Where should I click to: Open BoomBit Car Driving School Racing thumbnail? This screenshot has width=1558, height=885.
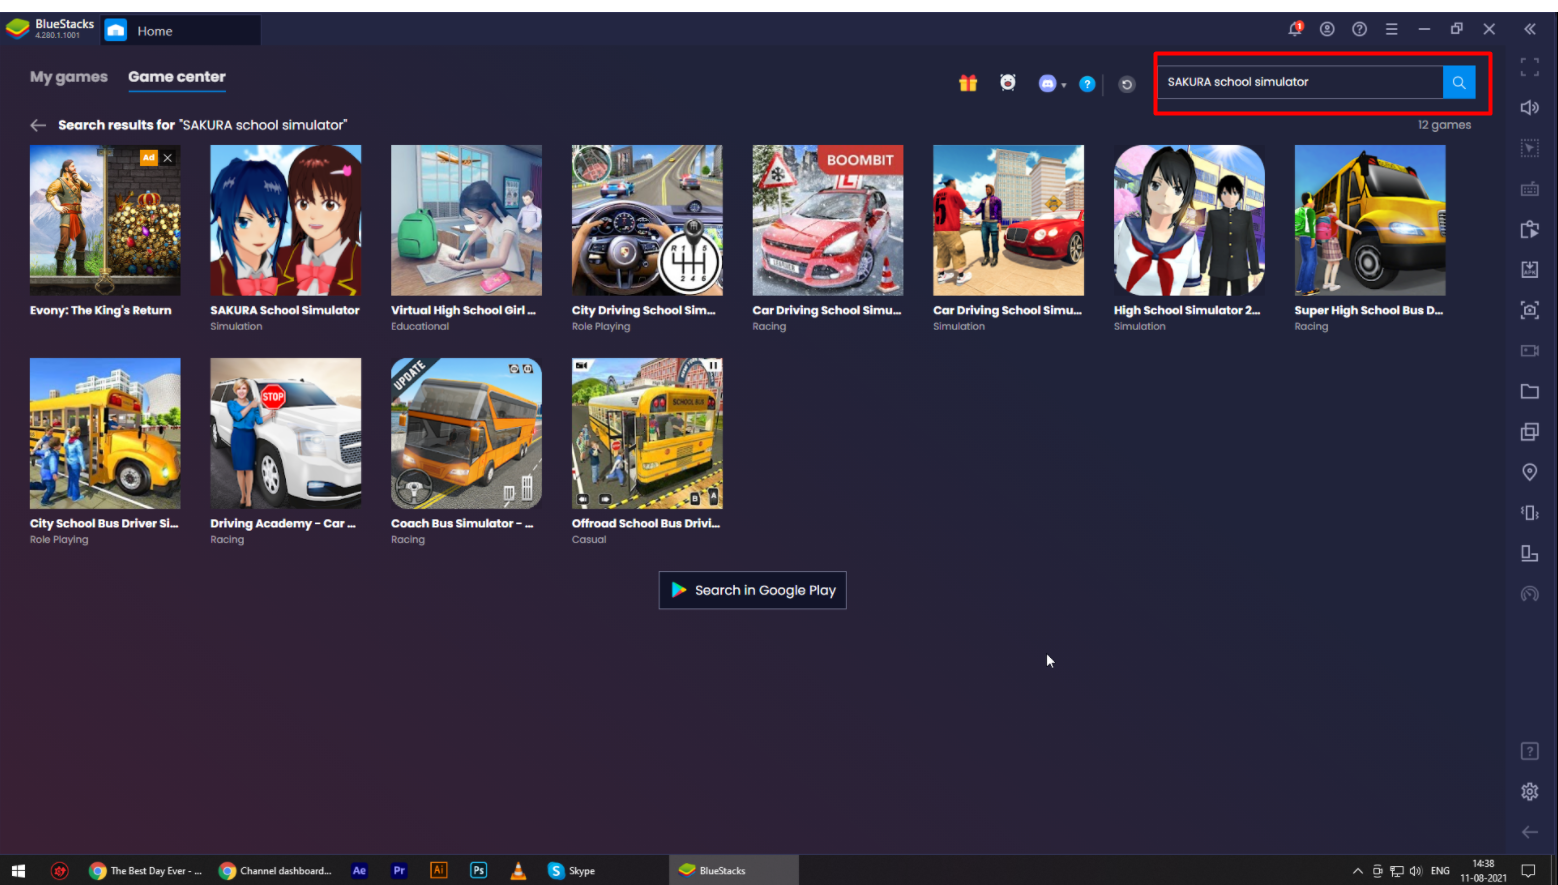pyautogui.click(x=828, y=220)
